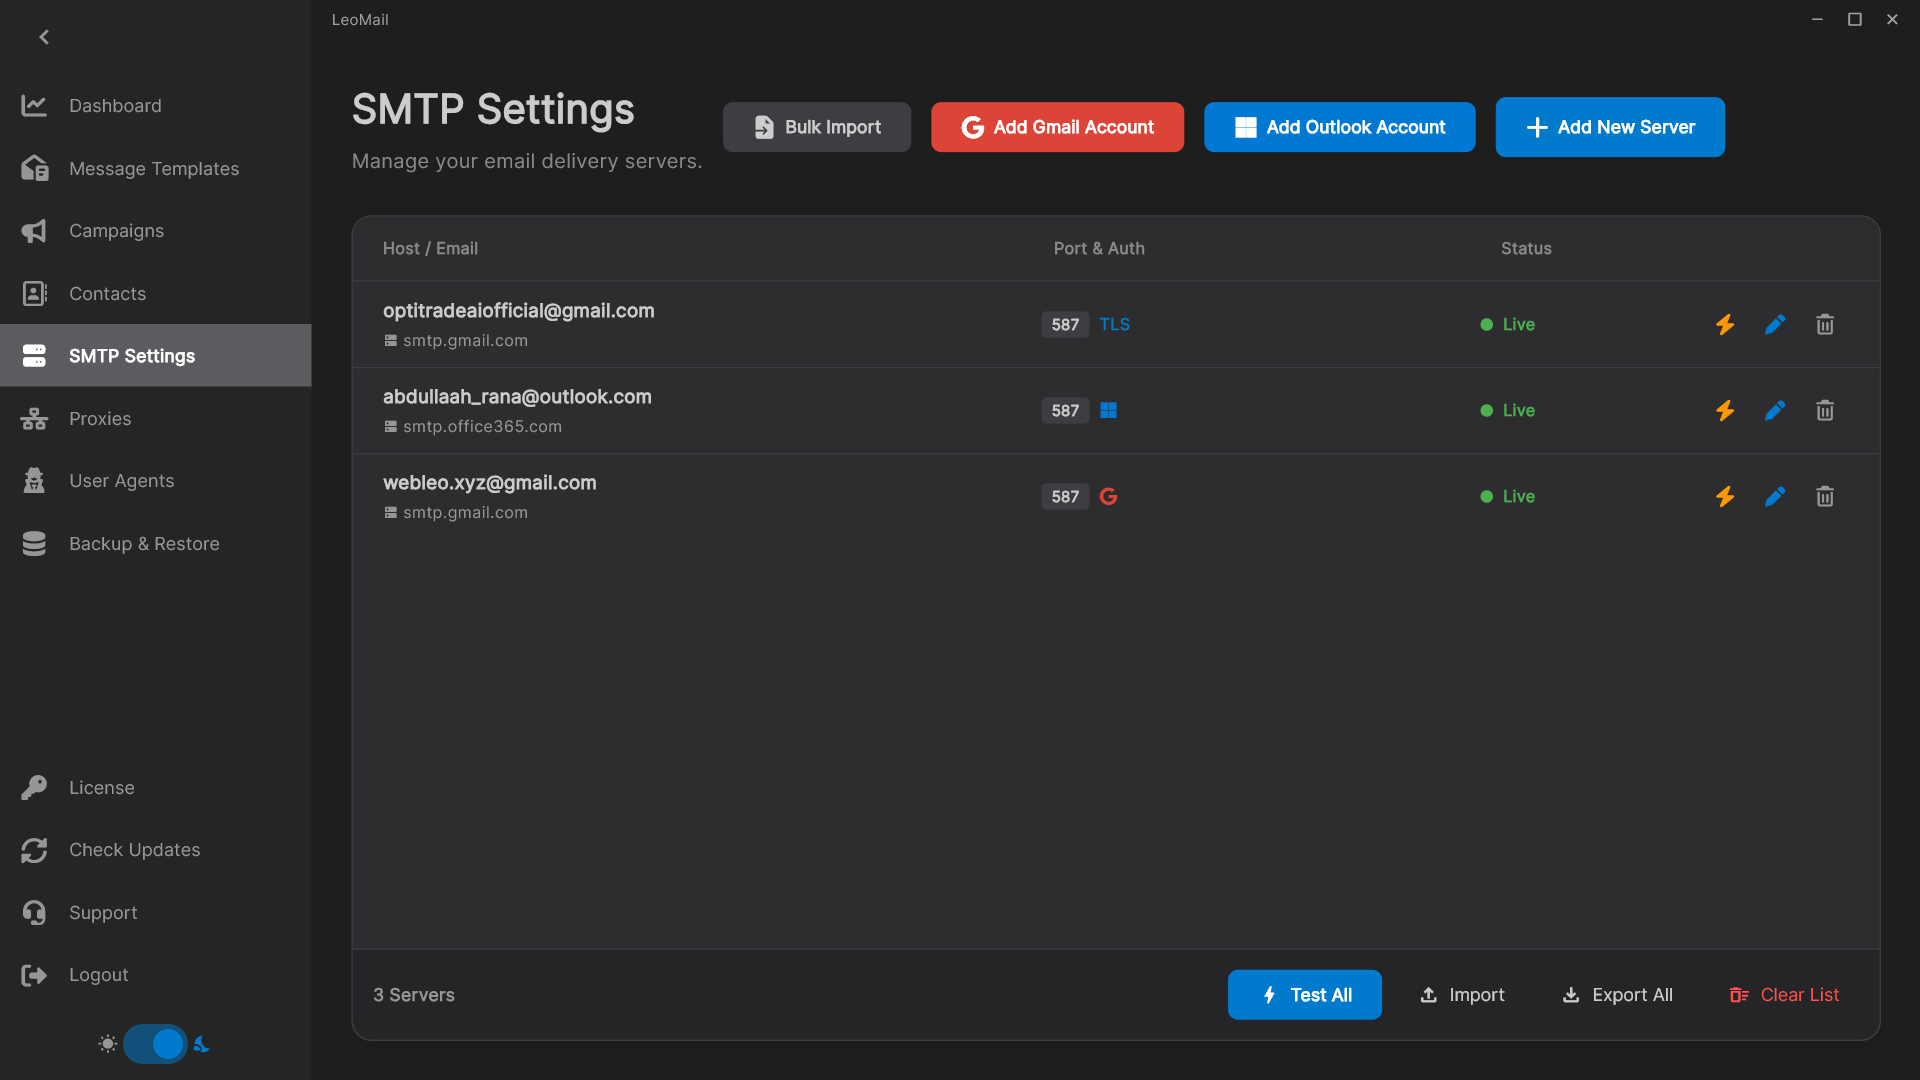Select SMTP Settings in sidebar
Viewport: 1920px width, 1080px height.
pyautogui.click(x=155, y=356)
